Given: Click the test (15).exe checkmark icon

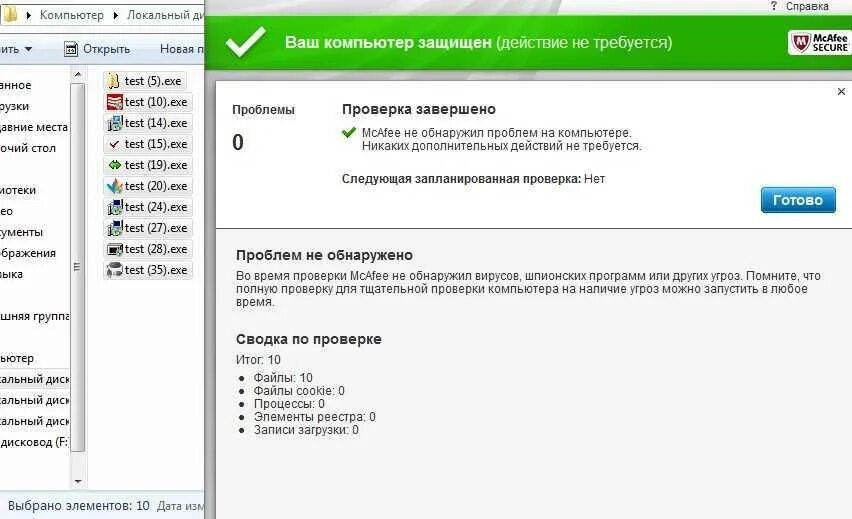Looking at the screenshot, I should coord(114,144).
